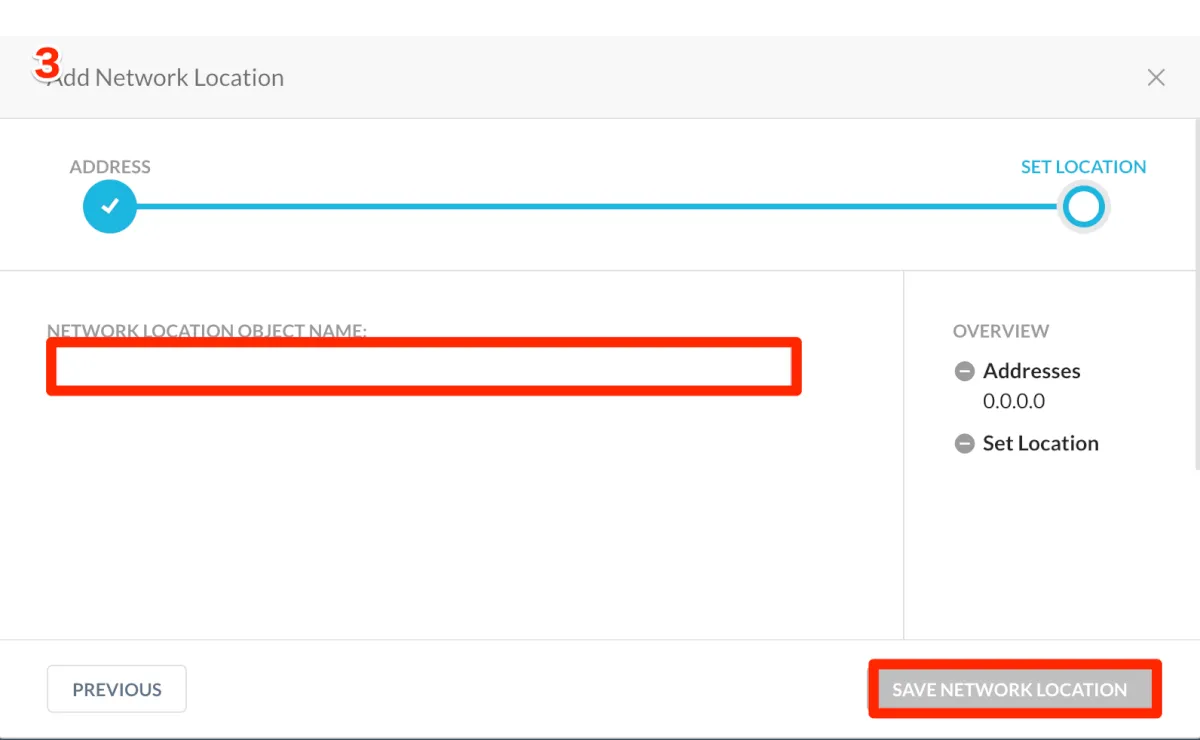Click the blue progress line between steps

point(596,207)
